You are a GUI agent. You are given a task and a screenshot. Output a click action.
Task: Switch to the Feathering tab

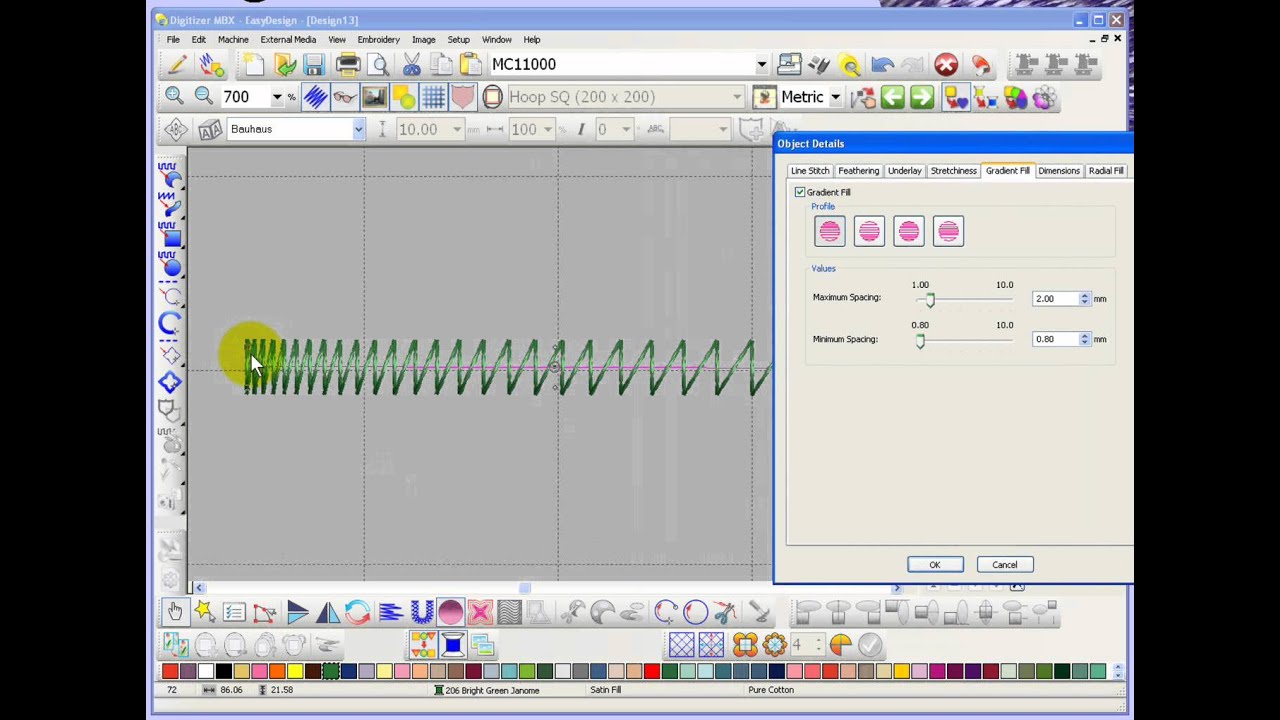pyautogui.click(x=858, y=171)
